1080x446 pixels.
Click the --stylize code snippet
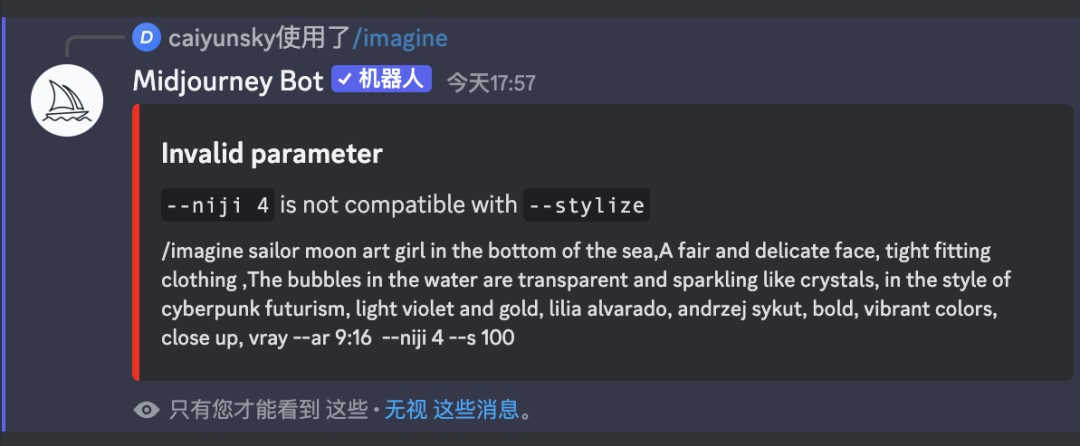click(x=586, y=206)
